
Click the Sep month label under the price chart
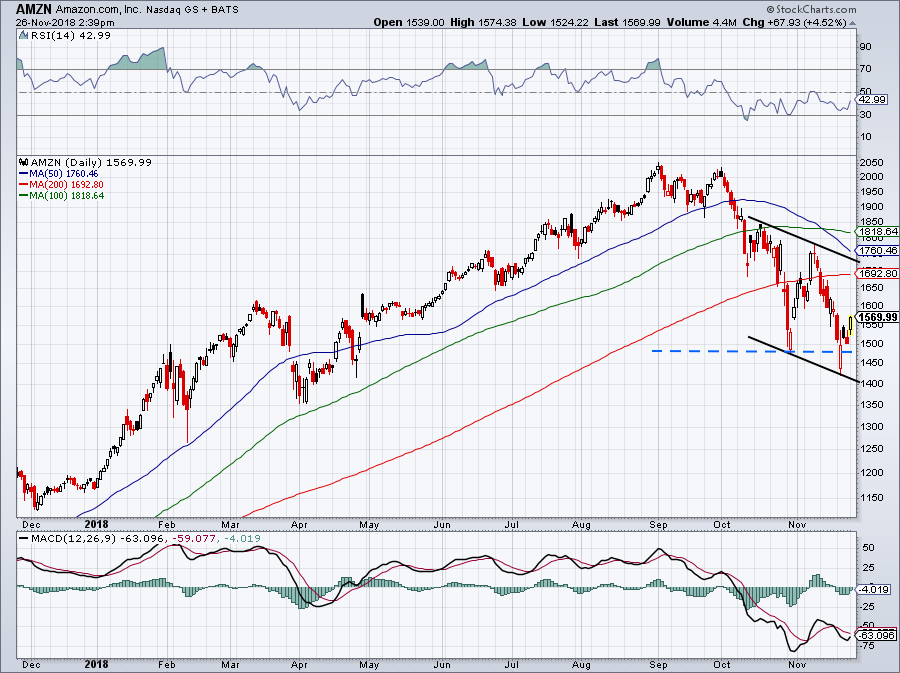(x=658, y=524)
